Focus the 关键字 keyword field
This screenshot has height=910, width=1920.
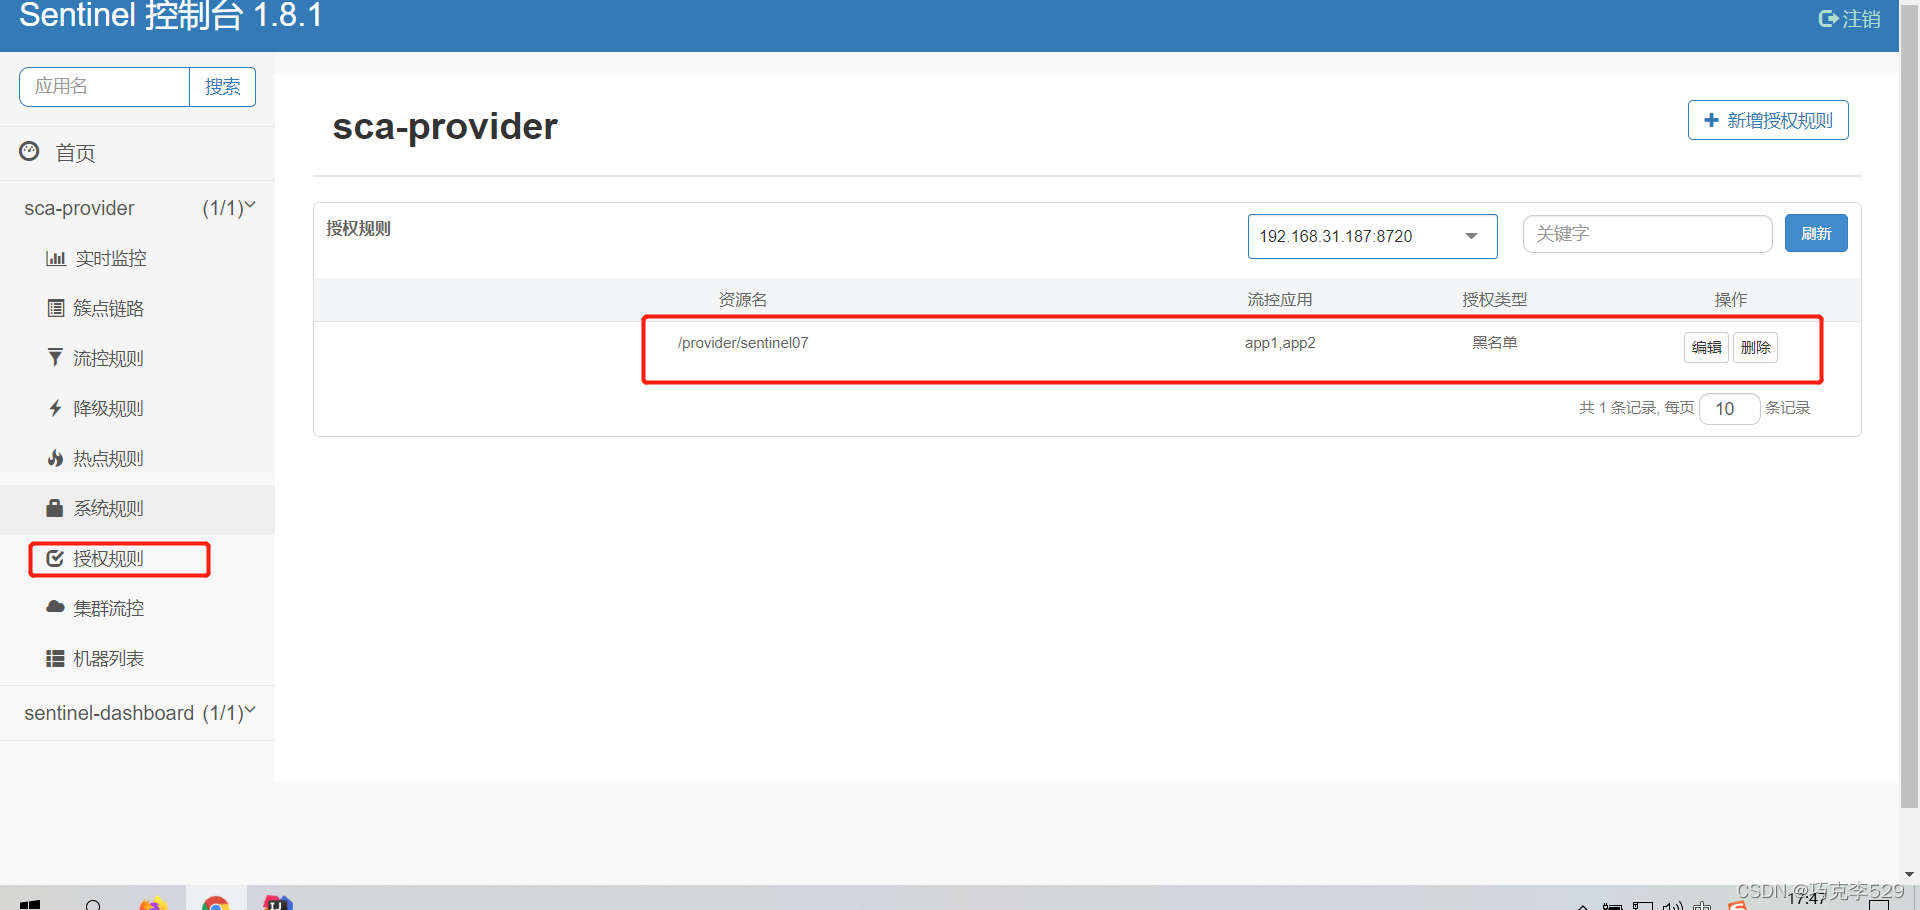[x=1648, y=234]
